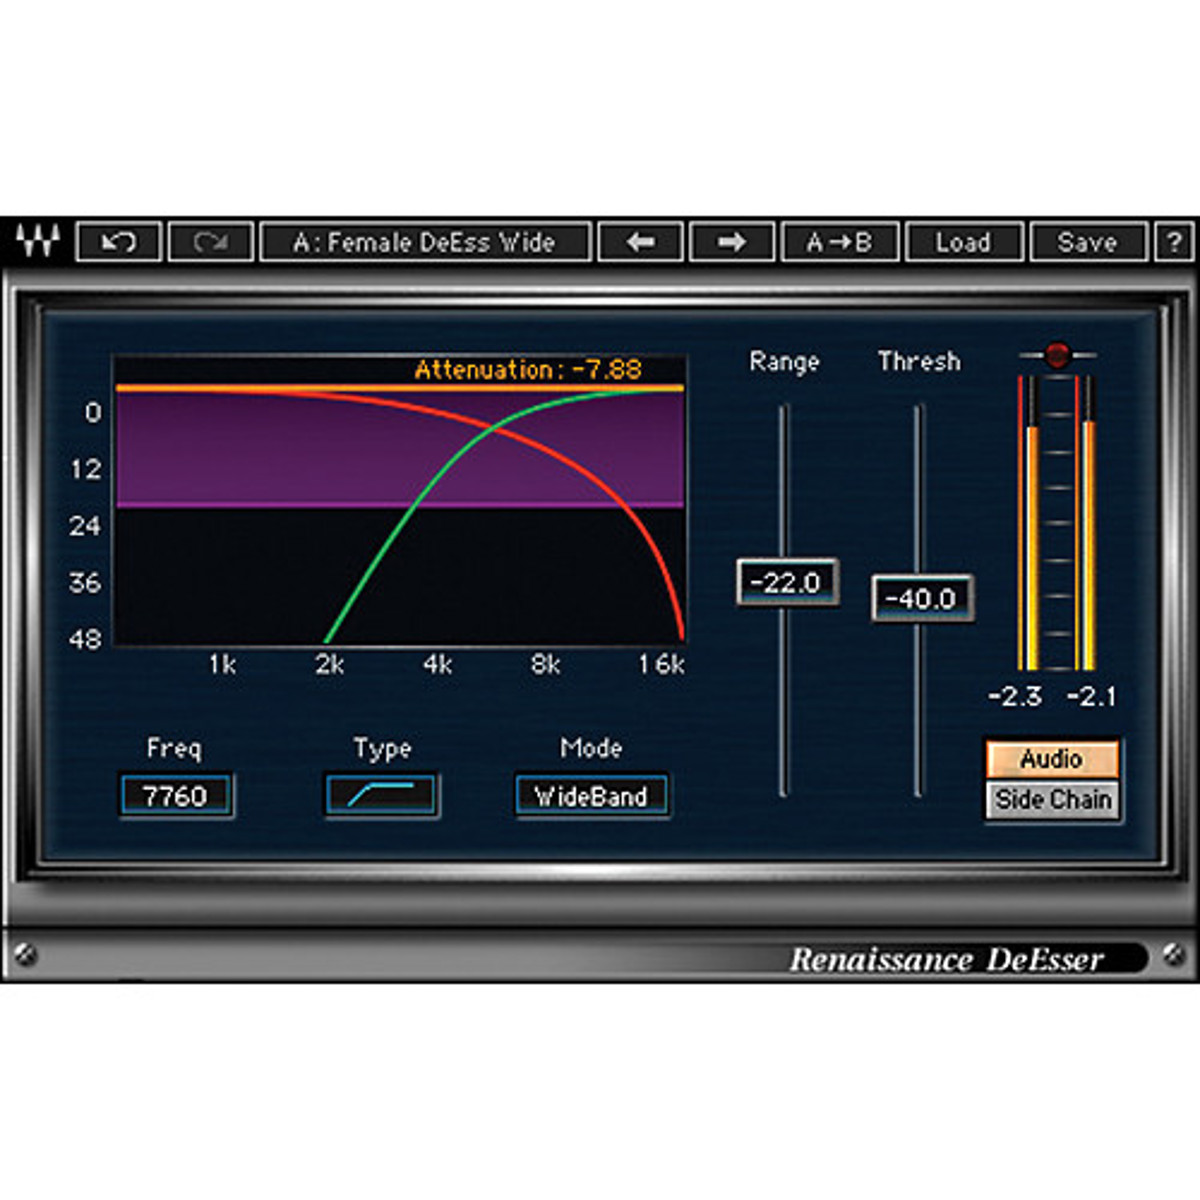
Task: Switch monitoring to Side Chain
Action: 1052,800
